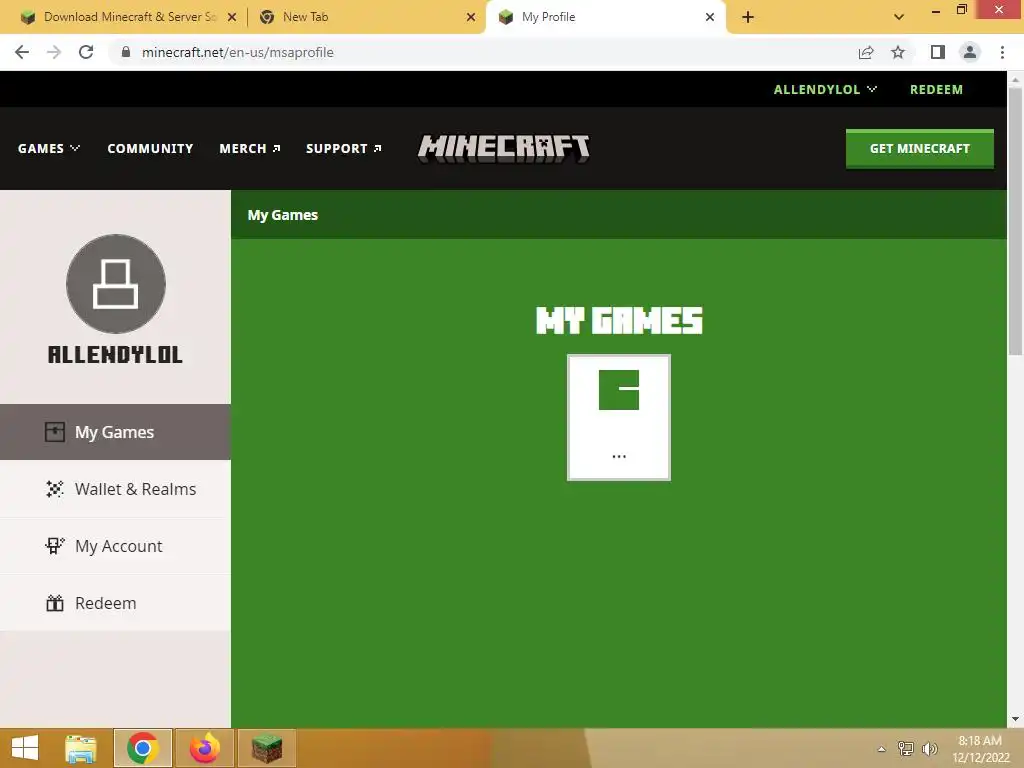Click REDEEM in the top bar
The image size is (1024, 768).
pyautogui.click(x=936, y=89)
